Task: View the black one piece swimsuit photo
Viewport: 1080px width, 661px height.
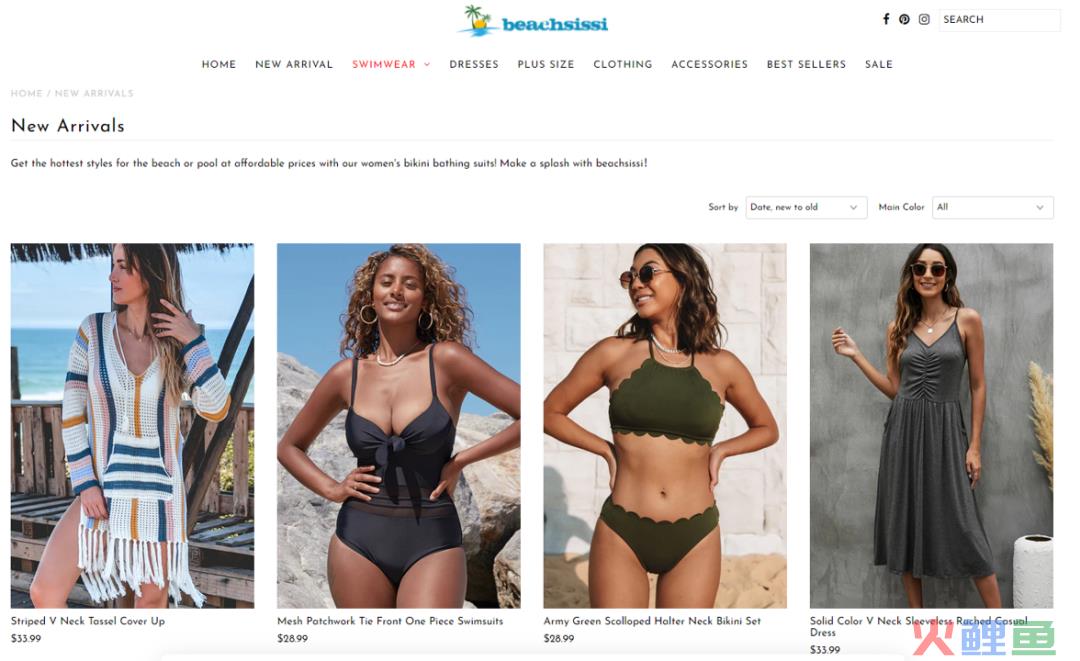Action: (x=399, y=426)
